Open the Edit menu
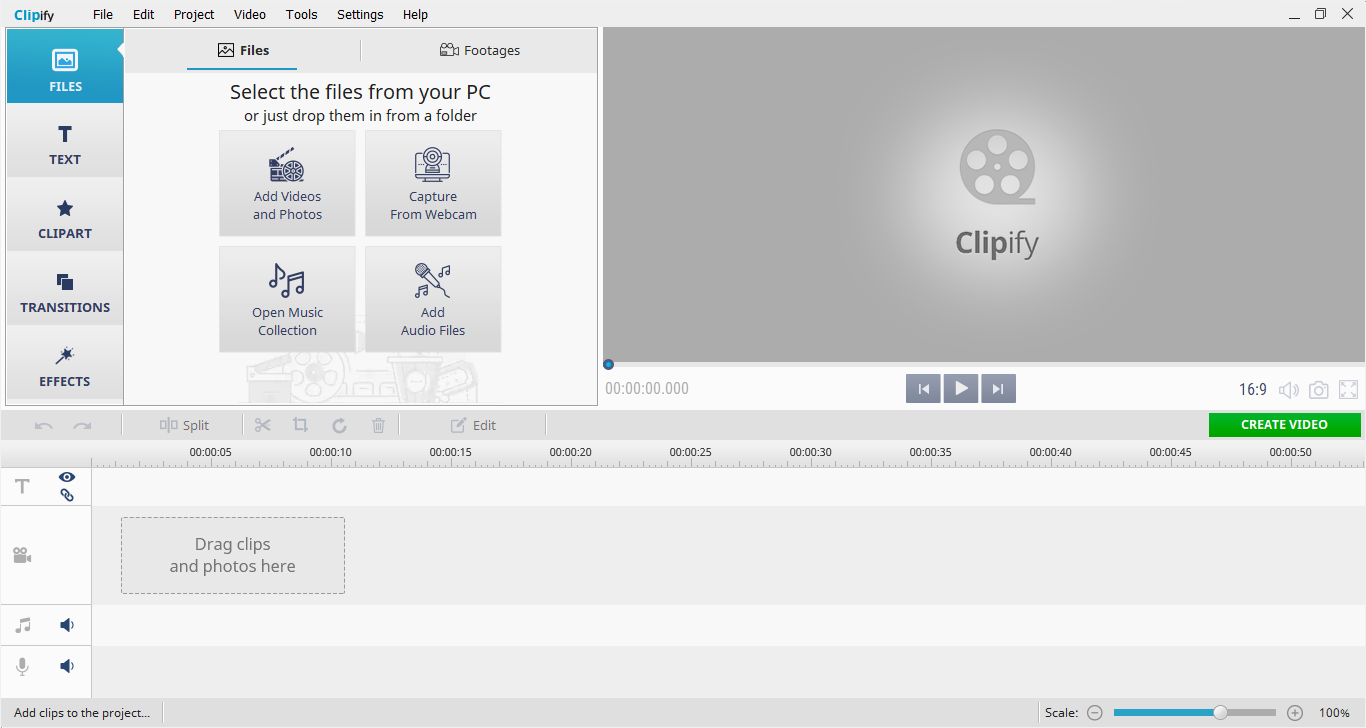The width and height of the screenshot is (1366, 728). [x=143, y=14]
